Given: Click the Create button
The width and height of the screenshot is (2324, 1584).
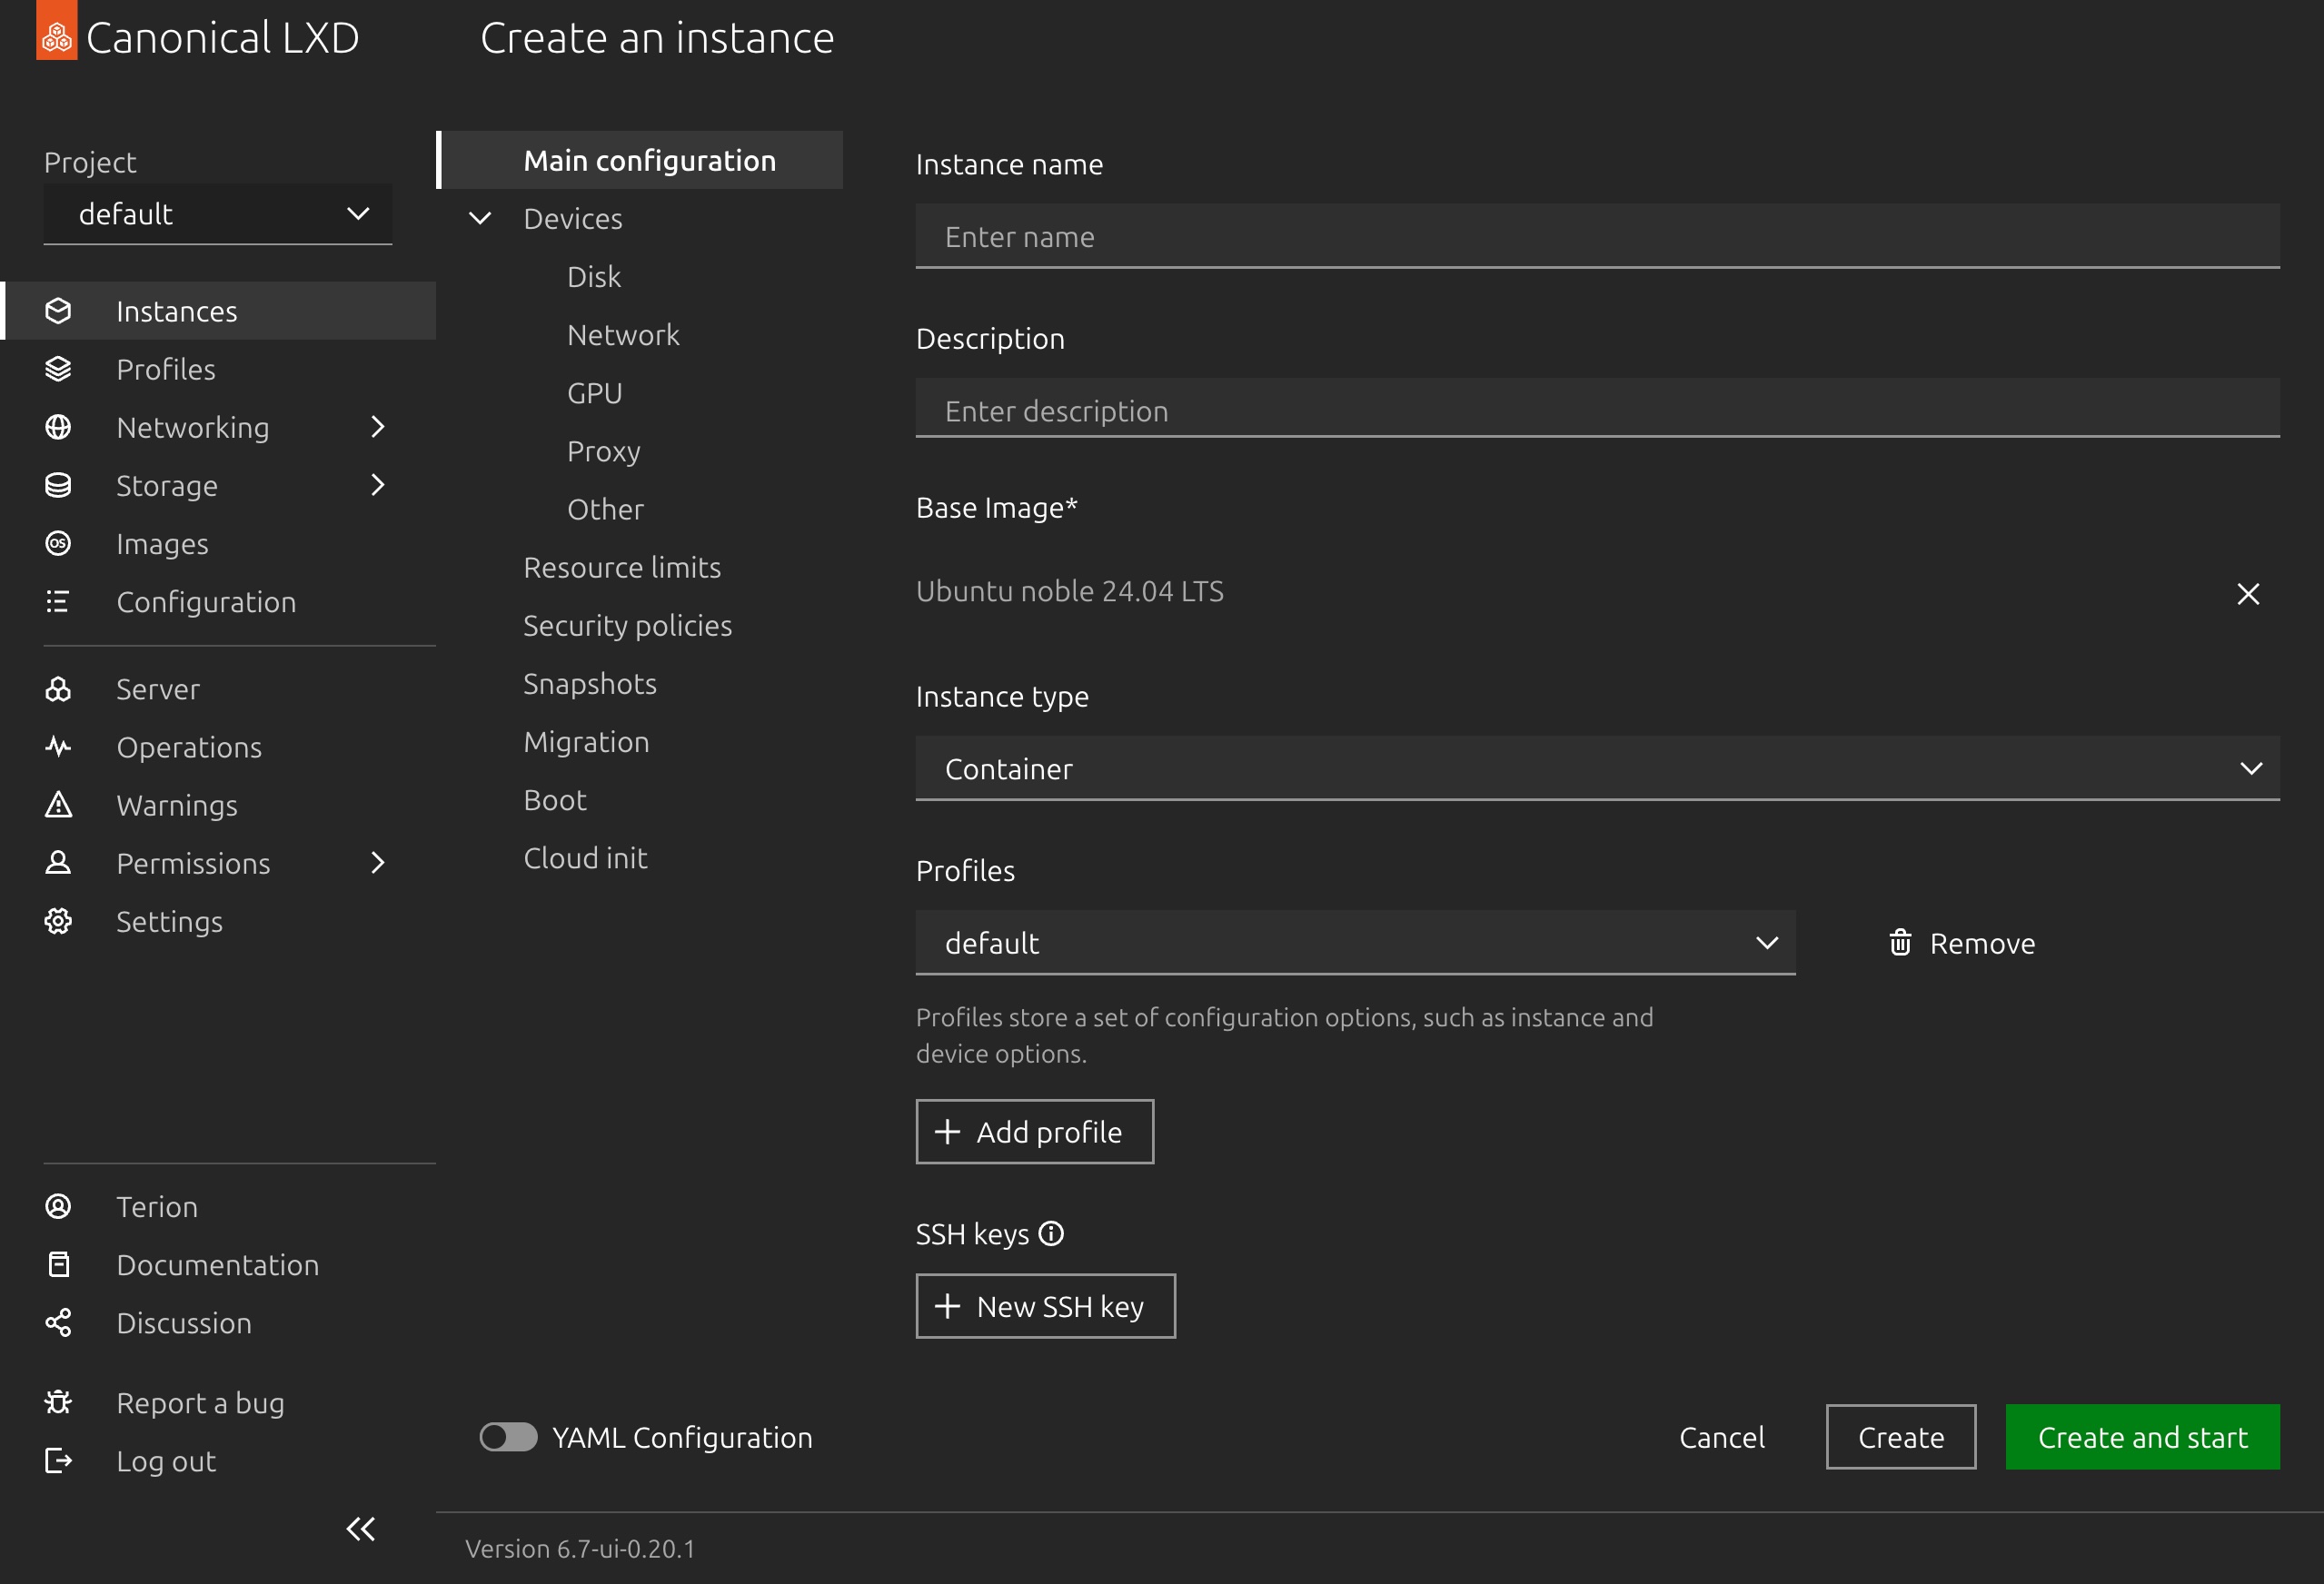Looking at the screenshot, I should pyautogui.click(x=1901, y=1437).
